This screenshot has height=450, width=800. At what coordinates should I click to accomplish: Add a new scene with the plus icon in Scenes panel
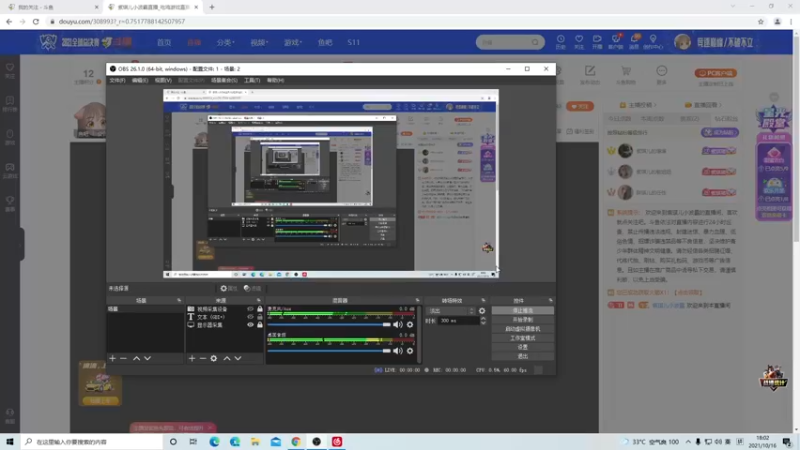pyautogui.click(x=112, y=359)
